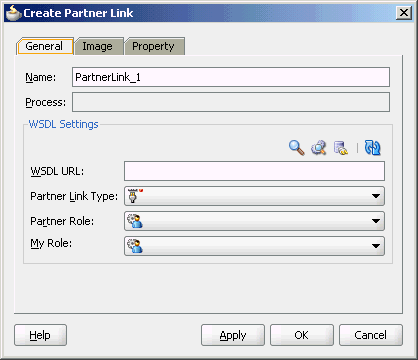Viewport: 418px width, 360px height.
Task: Click the Define Adapter Service icon
Action: click(341, 148)
